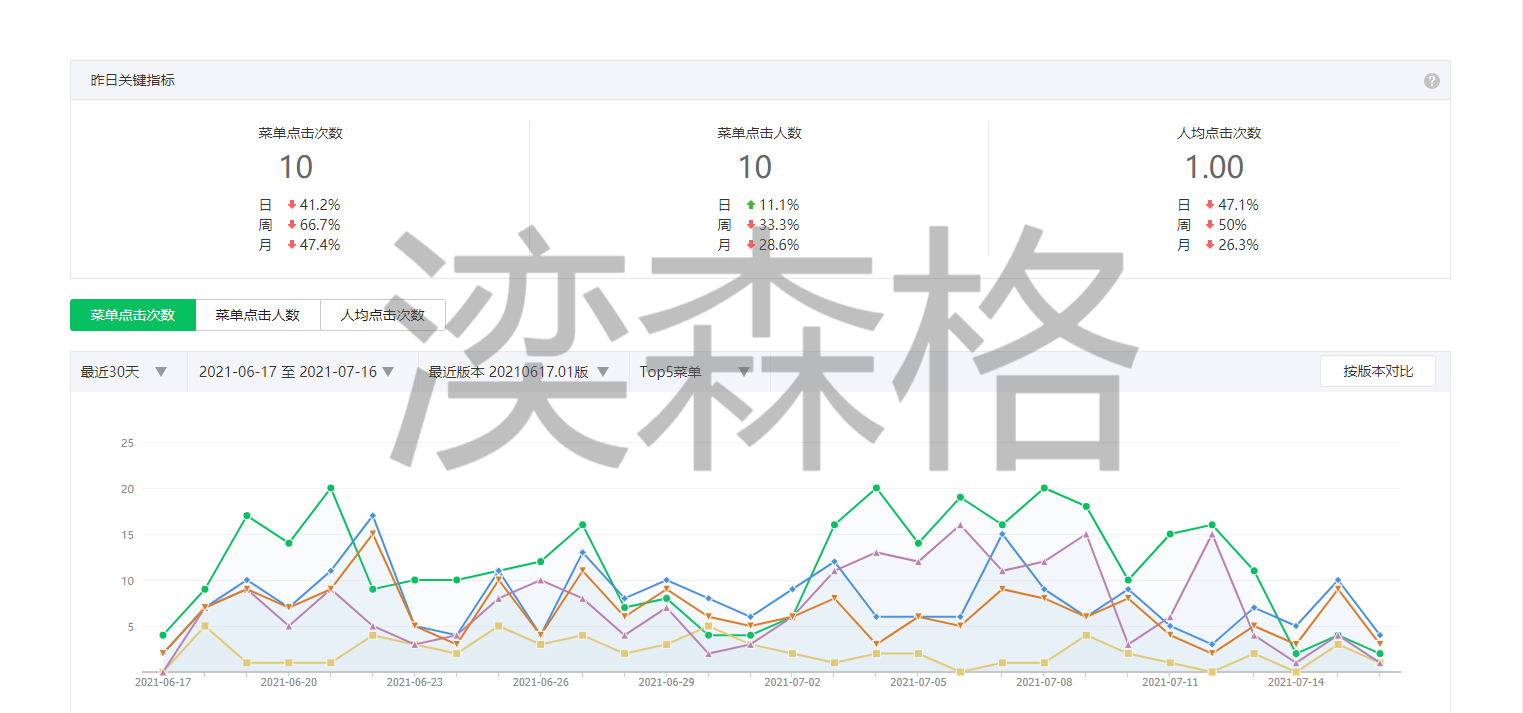Click red down arrow beside 26.3%
The width and height of the screenshot is (1523, 713).
(x=1210, y=245)
